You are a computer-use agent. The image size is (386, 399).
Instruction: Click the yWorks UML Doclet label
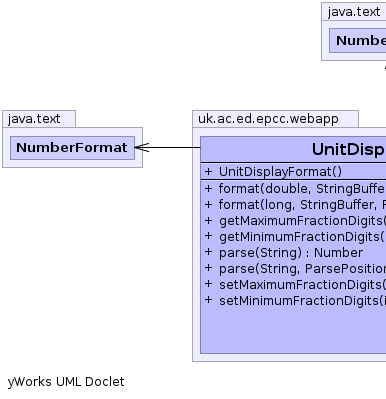point(66,382)
